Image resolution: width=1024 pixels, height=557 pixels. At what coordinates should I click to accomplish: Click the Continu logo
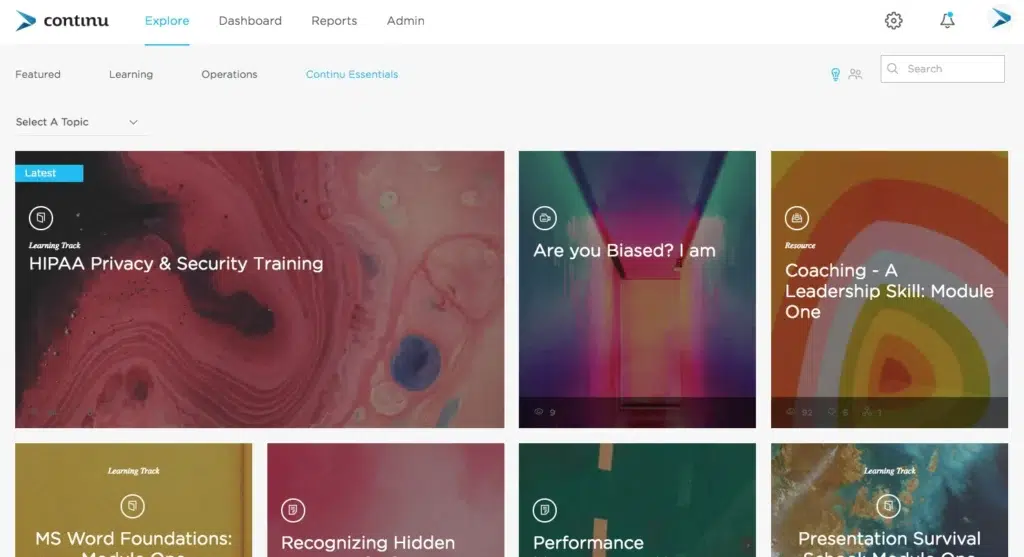pyautogui.click(x=62, y=21)
